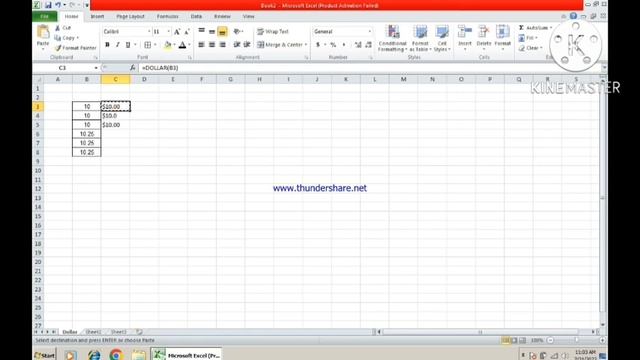640x360 pixels.
Task: Apply the red Font Color
Action: [x=182, y=45]
